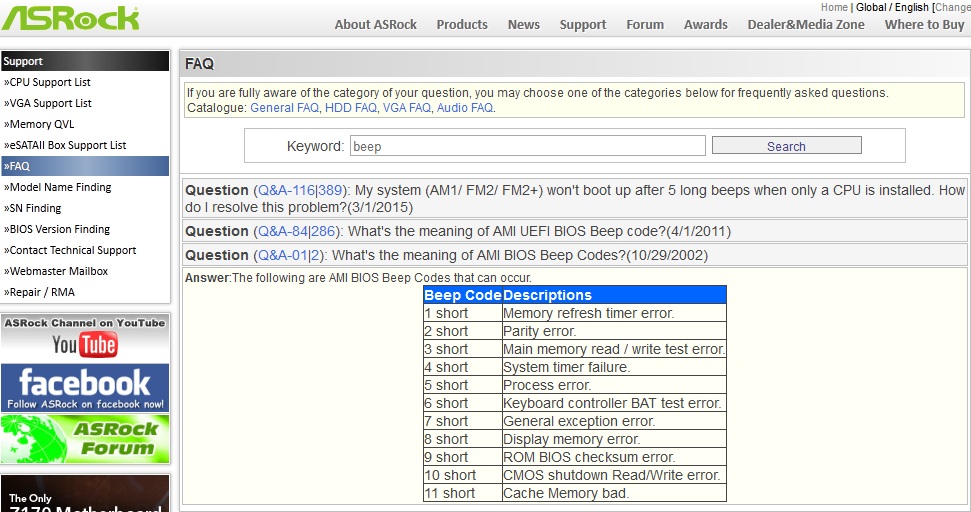The image size is (971, 512).
Task: Open the 389 question link
Action: tap(329, 191)
